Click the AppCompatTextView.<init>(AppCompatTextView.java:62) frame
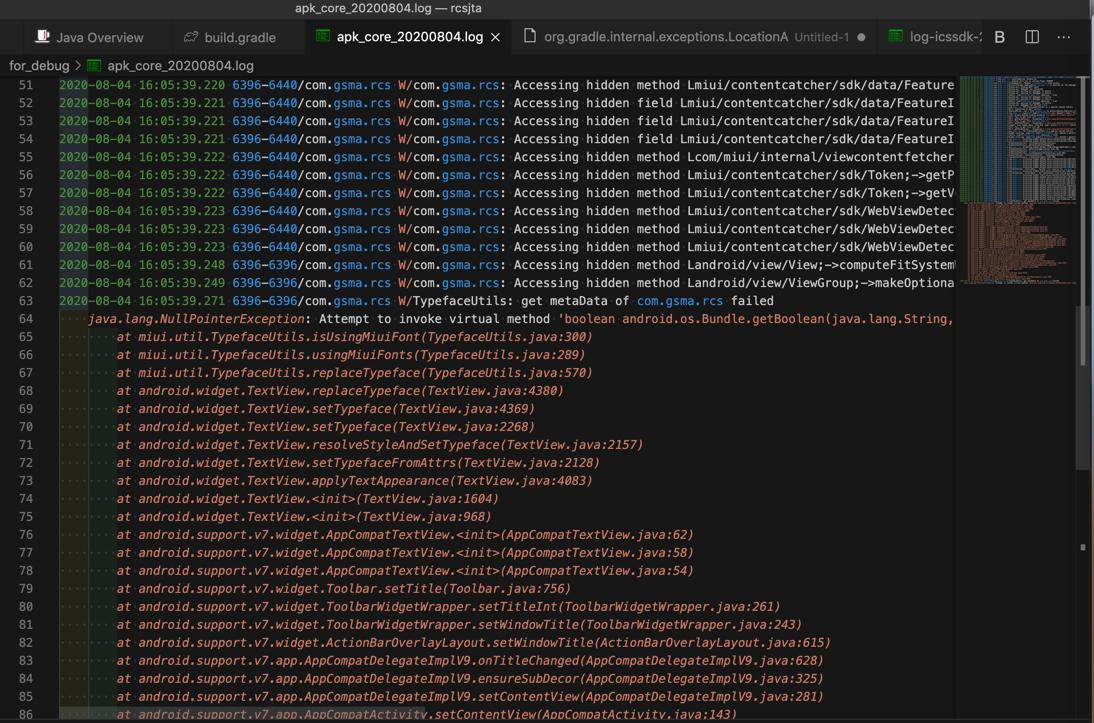 click(405, 535)
